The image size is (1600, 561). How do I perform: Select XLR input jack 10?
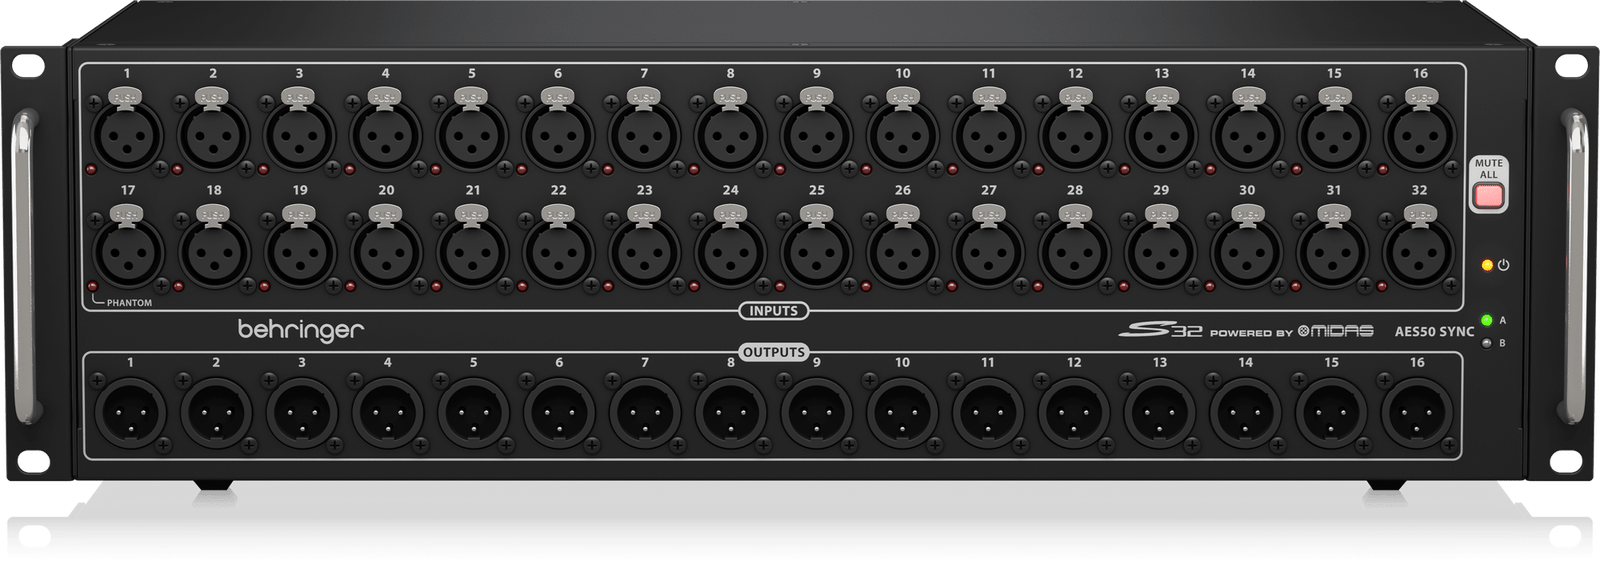click(903, 135)
